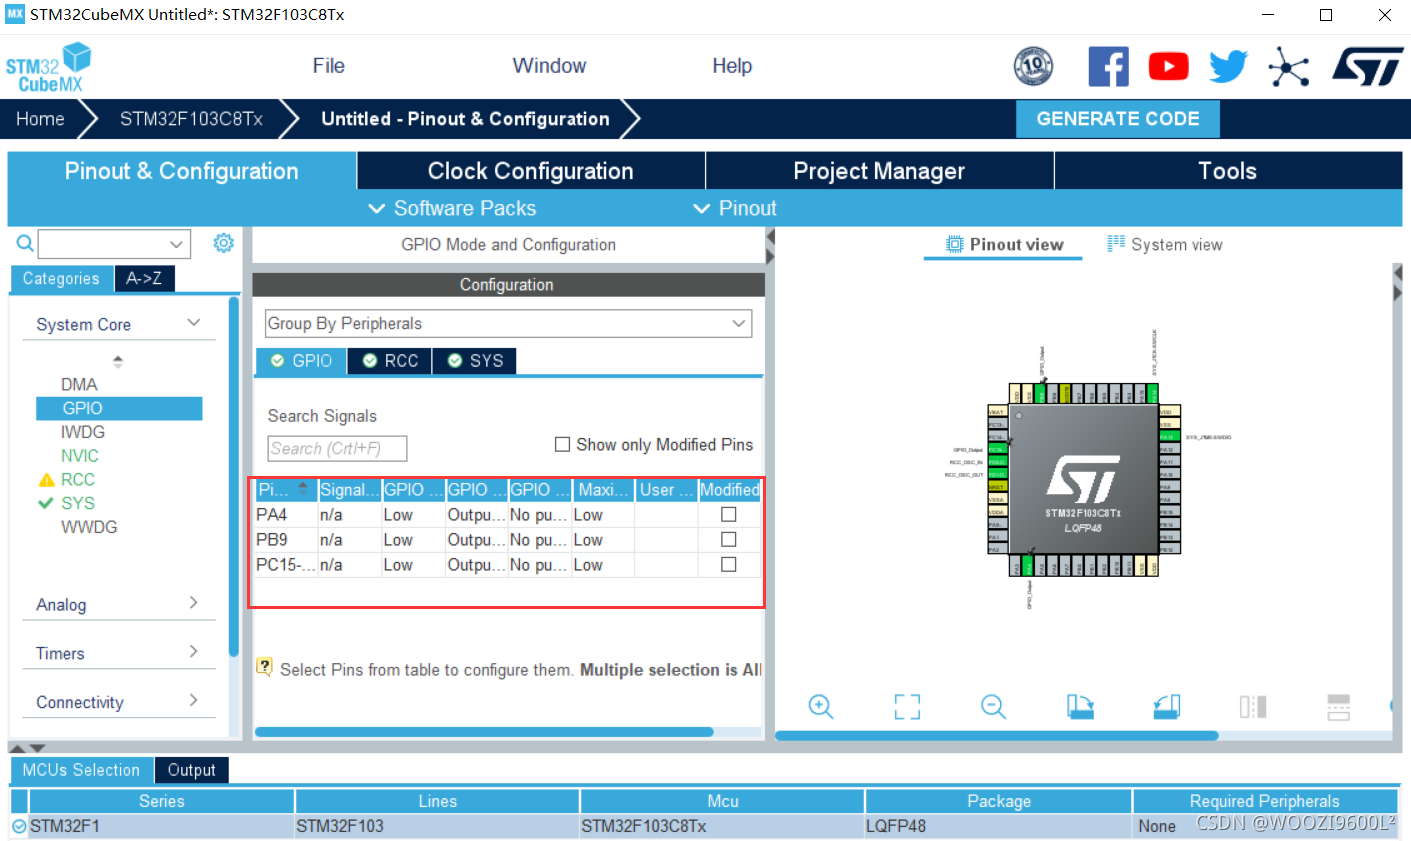This screenshot has height=841, width=1411.
Task: Select IWDG in System Core list
Action: (83, 432)
